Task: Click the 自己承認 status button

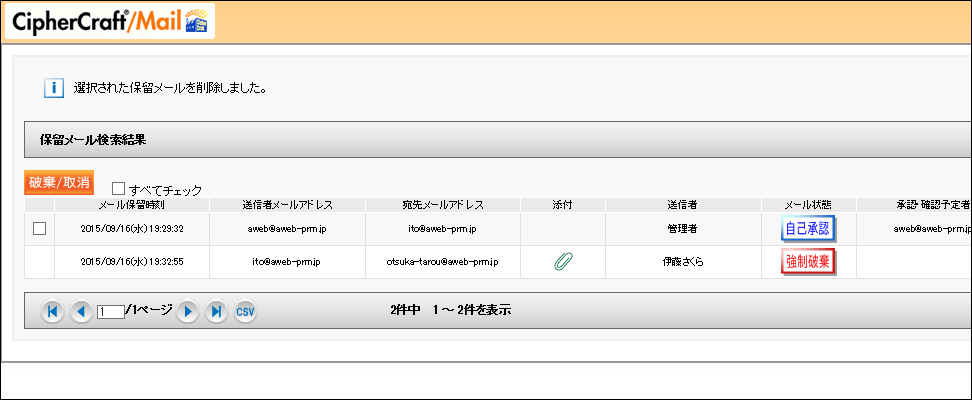Action: click(x=808, y=229)
